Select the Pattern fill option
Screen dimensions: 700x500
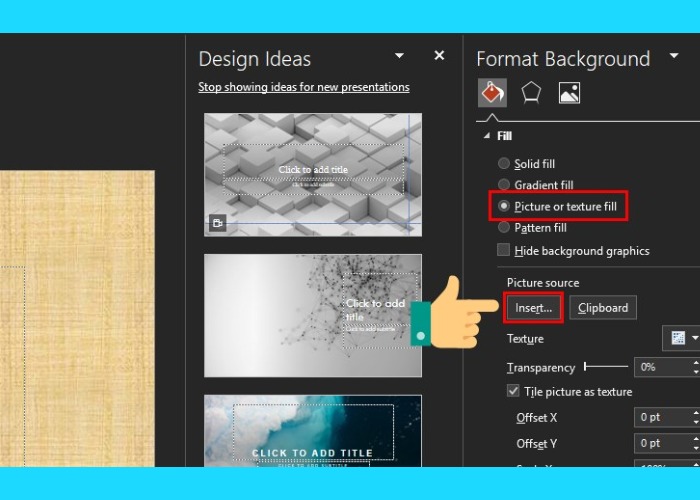coord(532,228)
